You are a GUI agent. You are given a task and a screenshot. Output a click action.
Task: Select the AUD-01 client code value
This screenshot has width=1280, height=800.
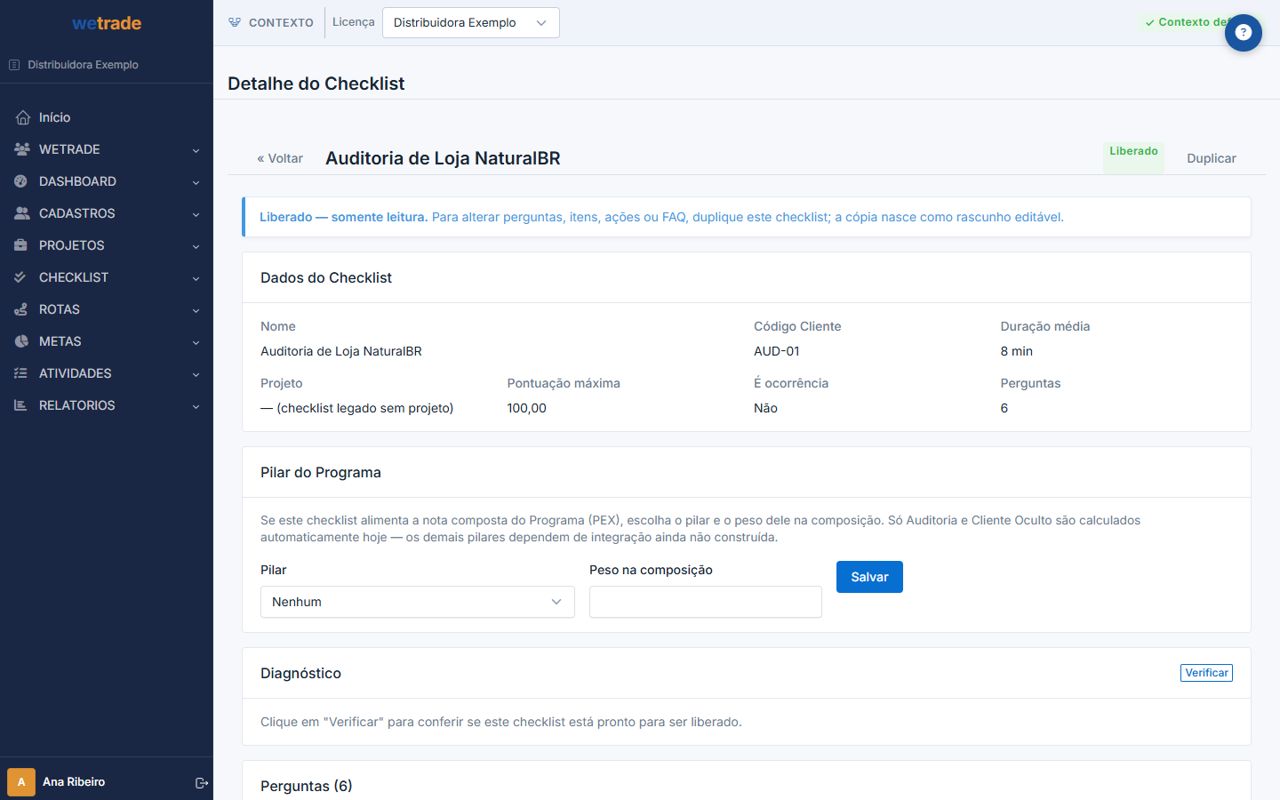click(777, 351)
